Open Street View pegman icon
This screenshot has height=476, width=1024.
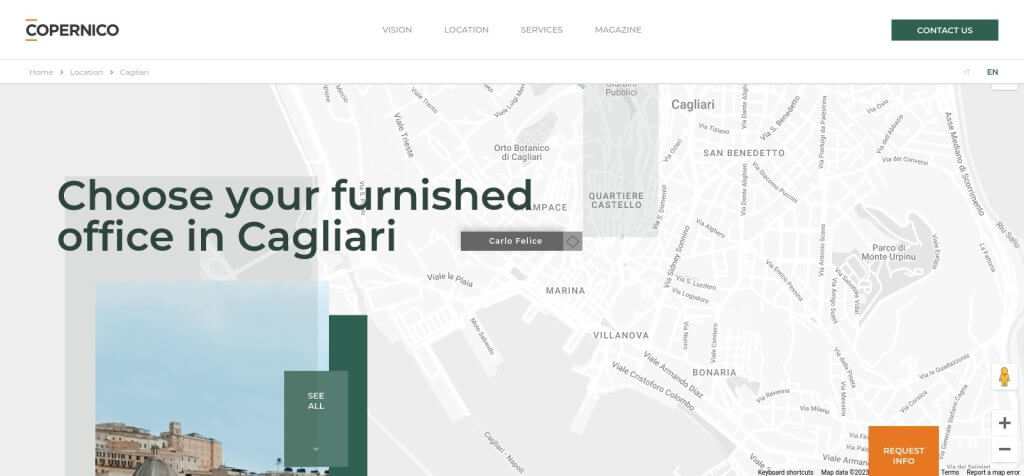(x=1004, y=377)
